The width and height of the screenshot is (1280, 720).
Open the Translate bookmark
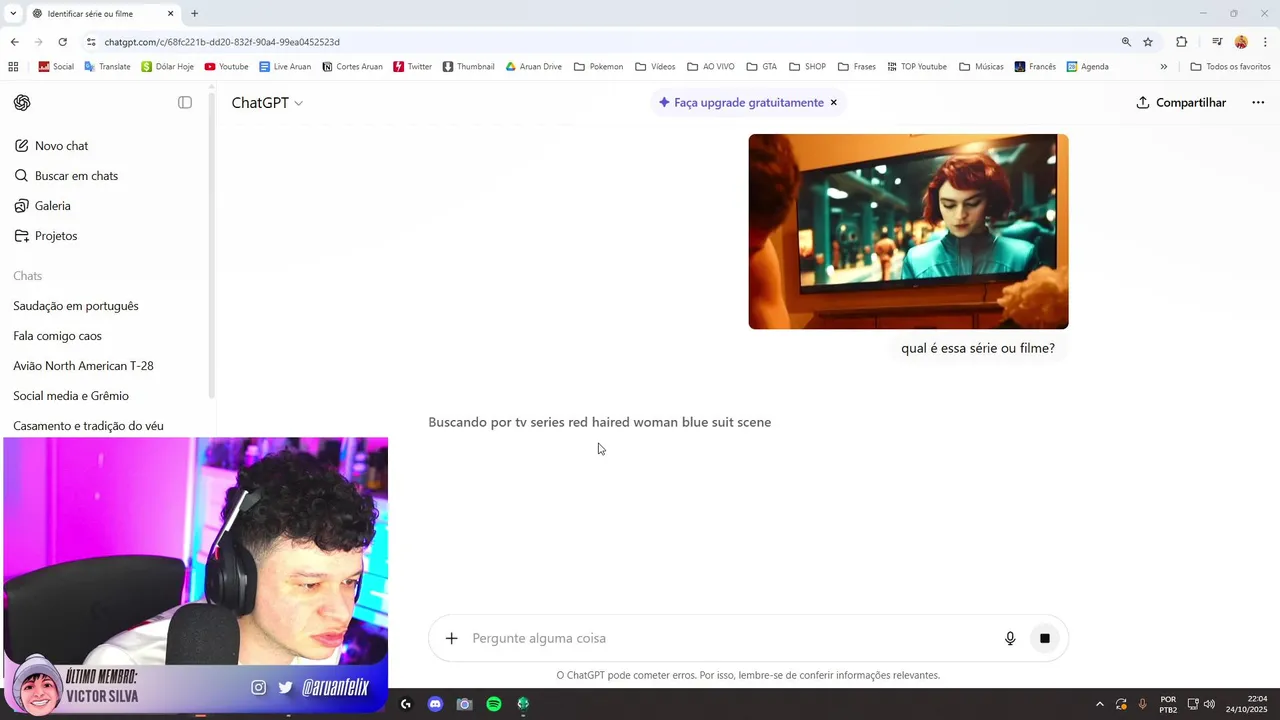(107, 67)
